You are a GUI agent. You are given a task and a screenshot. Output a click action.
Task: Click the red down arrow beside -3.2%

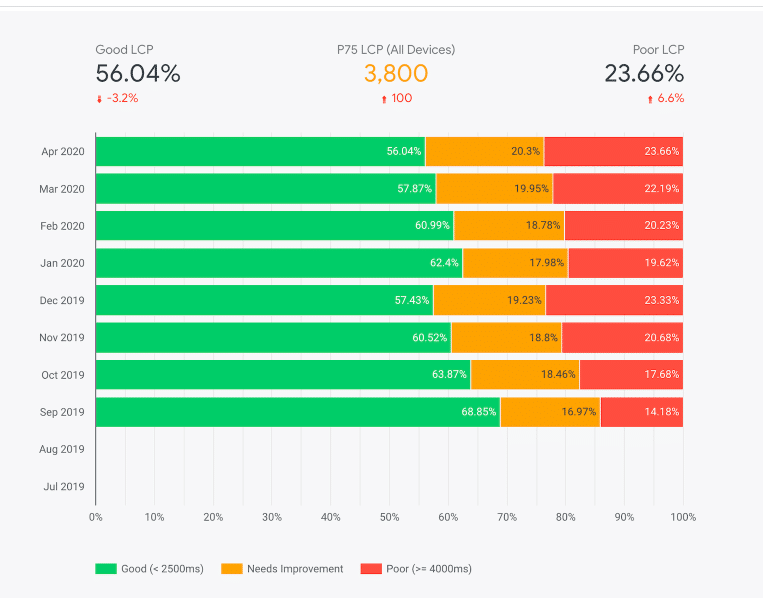(x=99, y=99)
